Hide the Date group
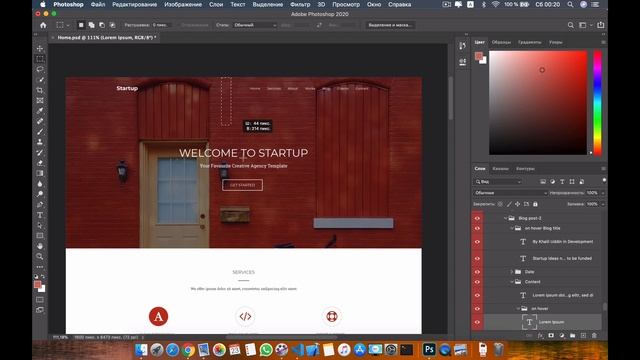The height and width of the screenshot is (360, 640). click(x=477, y=272)
